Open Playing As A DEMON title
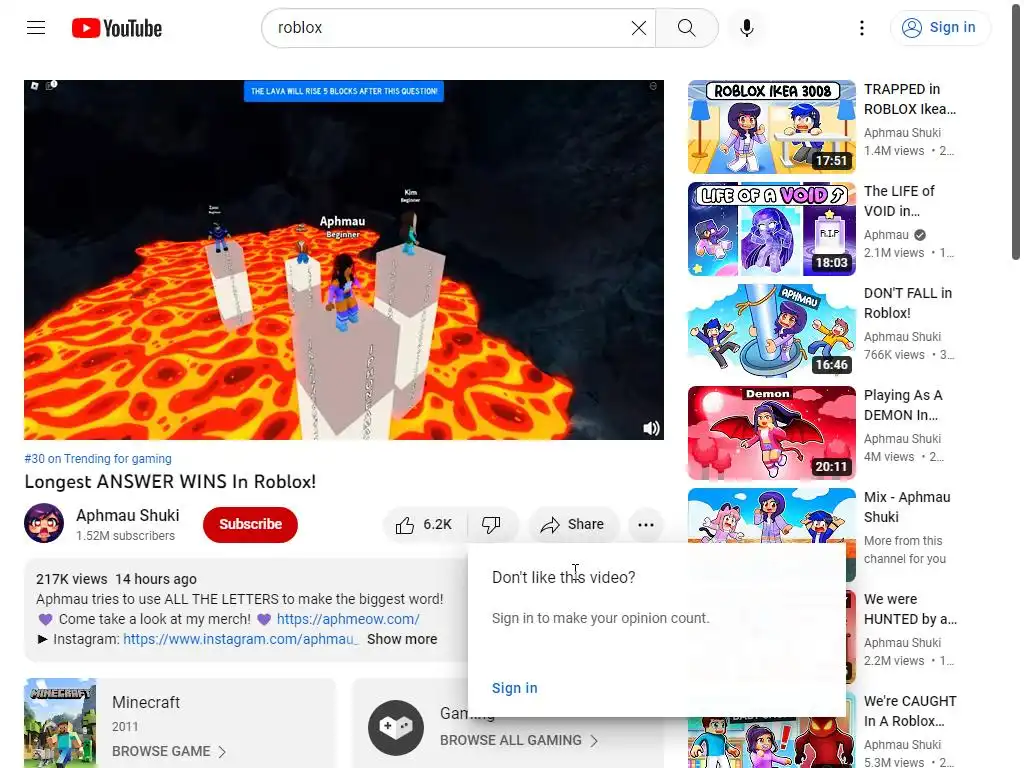The height and width of the screenshot is (768, 1024). click(903, 405)
